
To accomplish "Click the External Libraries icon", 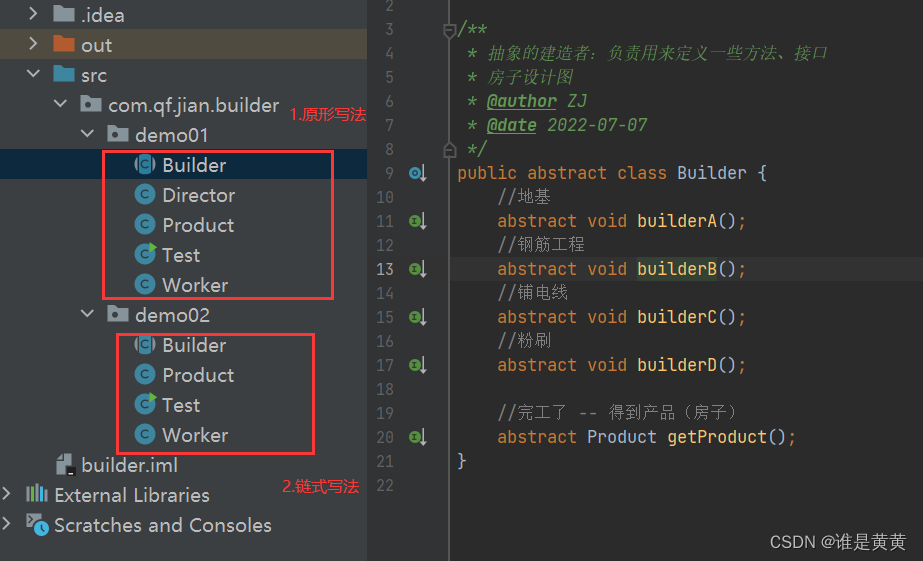I will click(x=36, y=493).
